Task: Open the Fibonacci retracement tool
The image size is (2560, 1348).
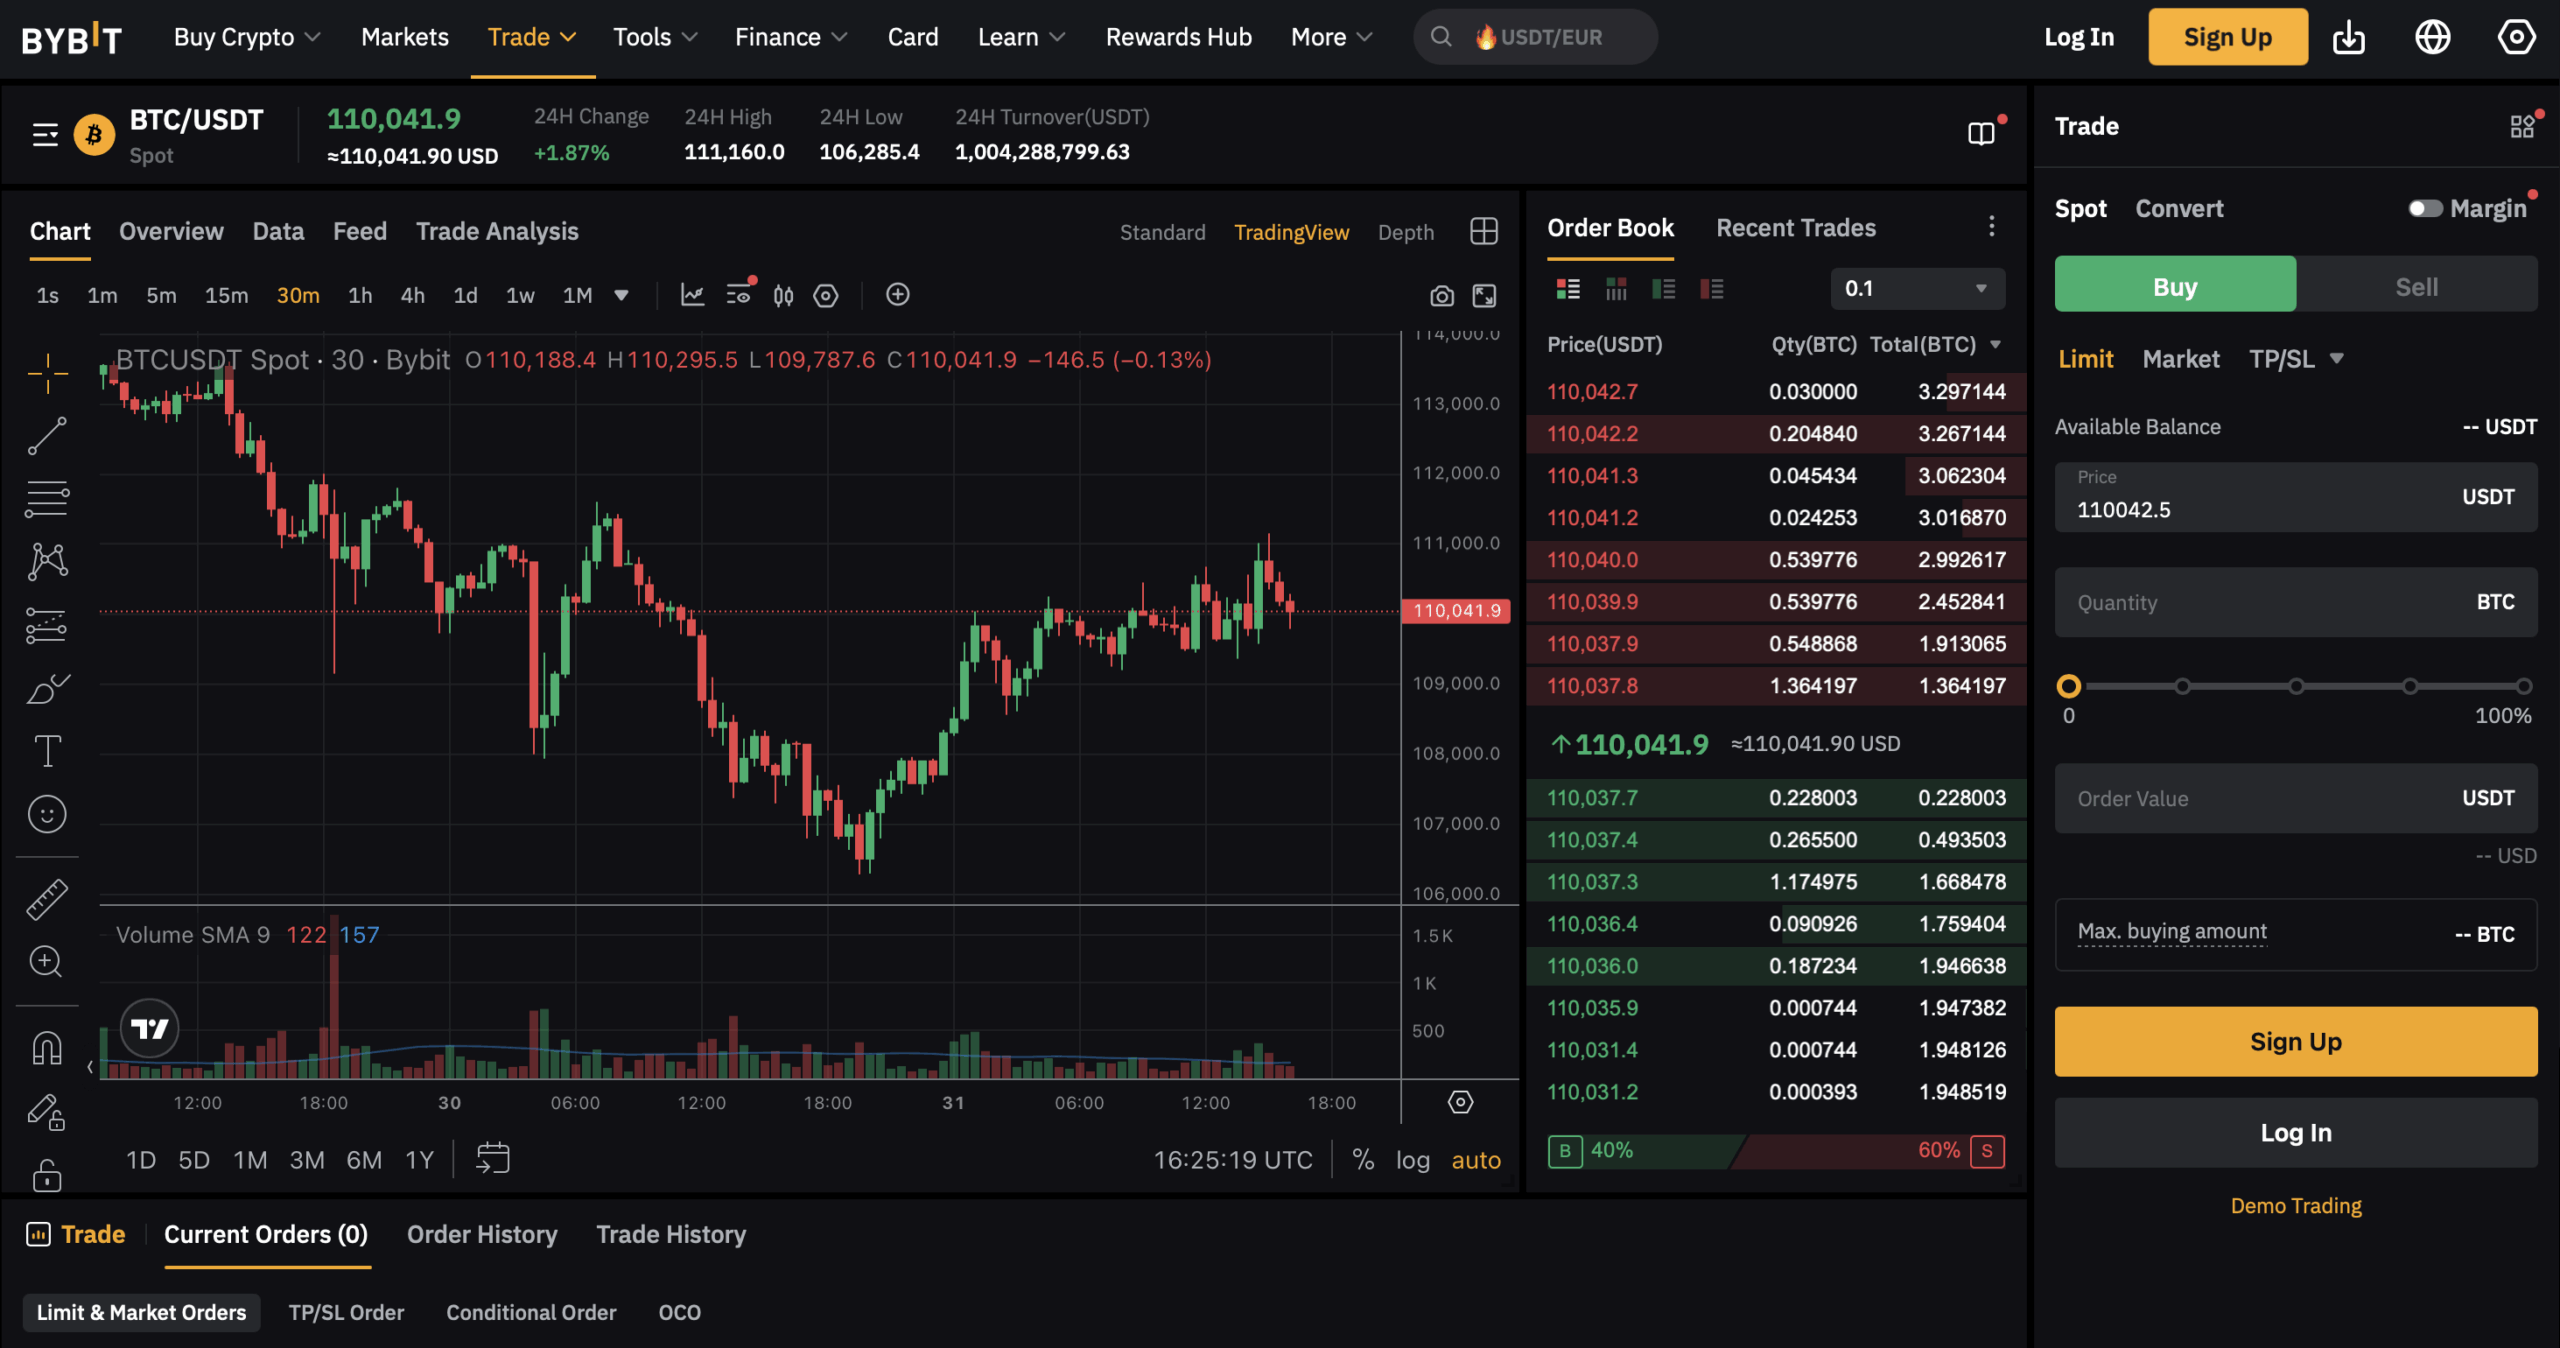Action: 47,498
